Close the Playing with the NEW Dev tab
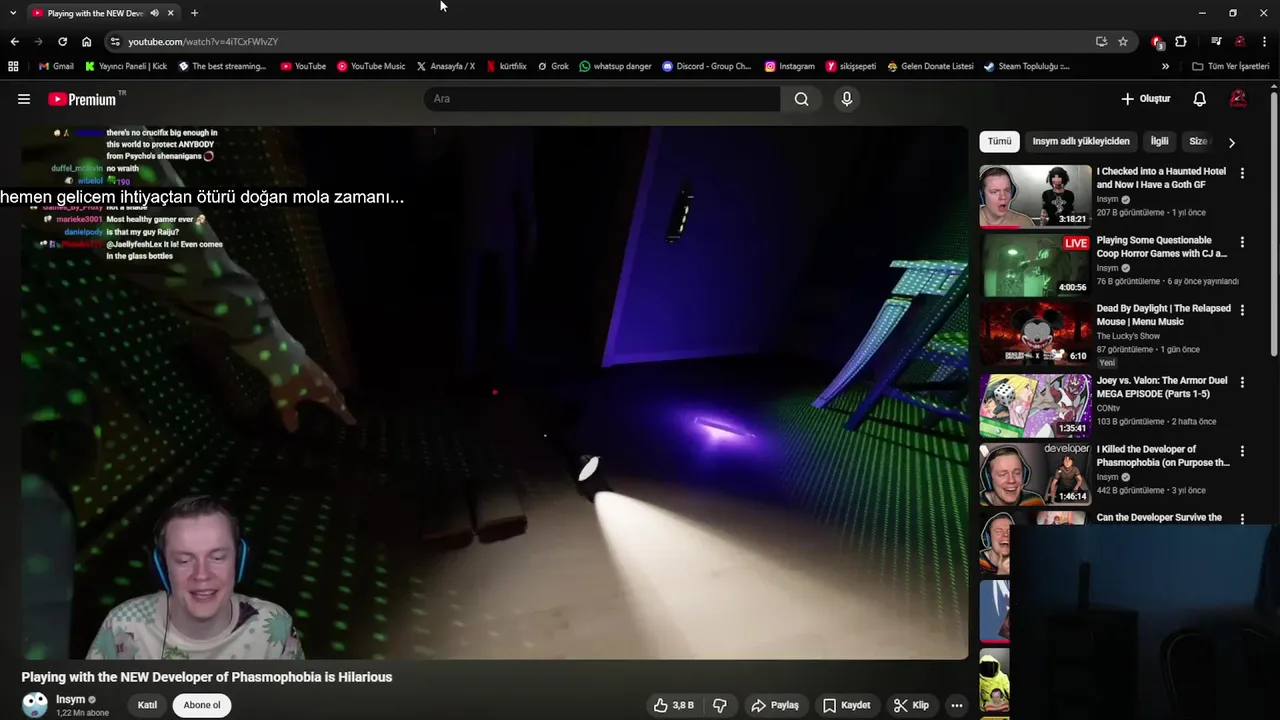This screenshot has width=1280, height=720. click(171, 13)
